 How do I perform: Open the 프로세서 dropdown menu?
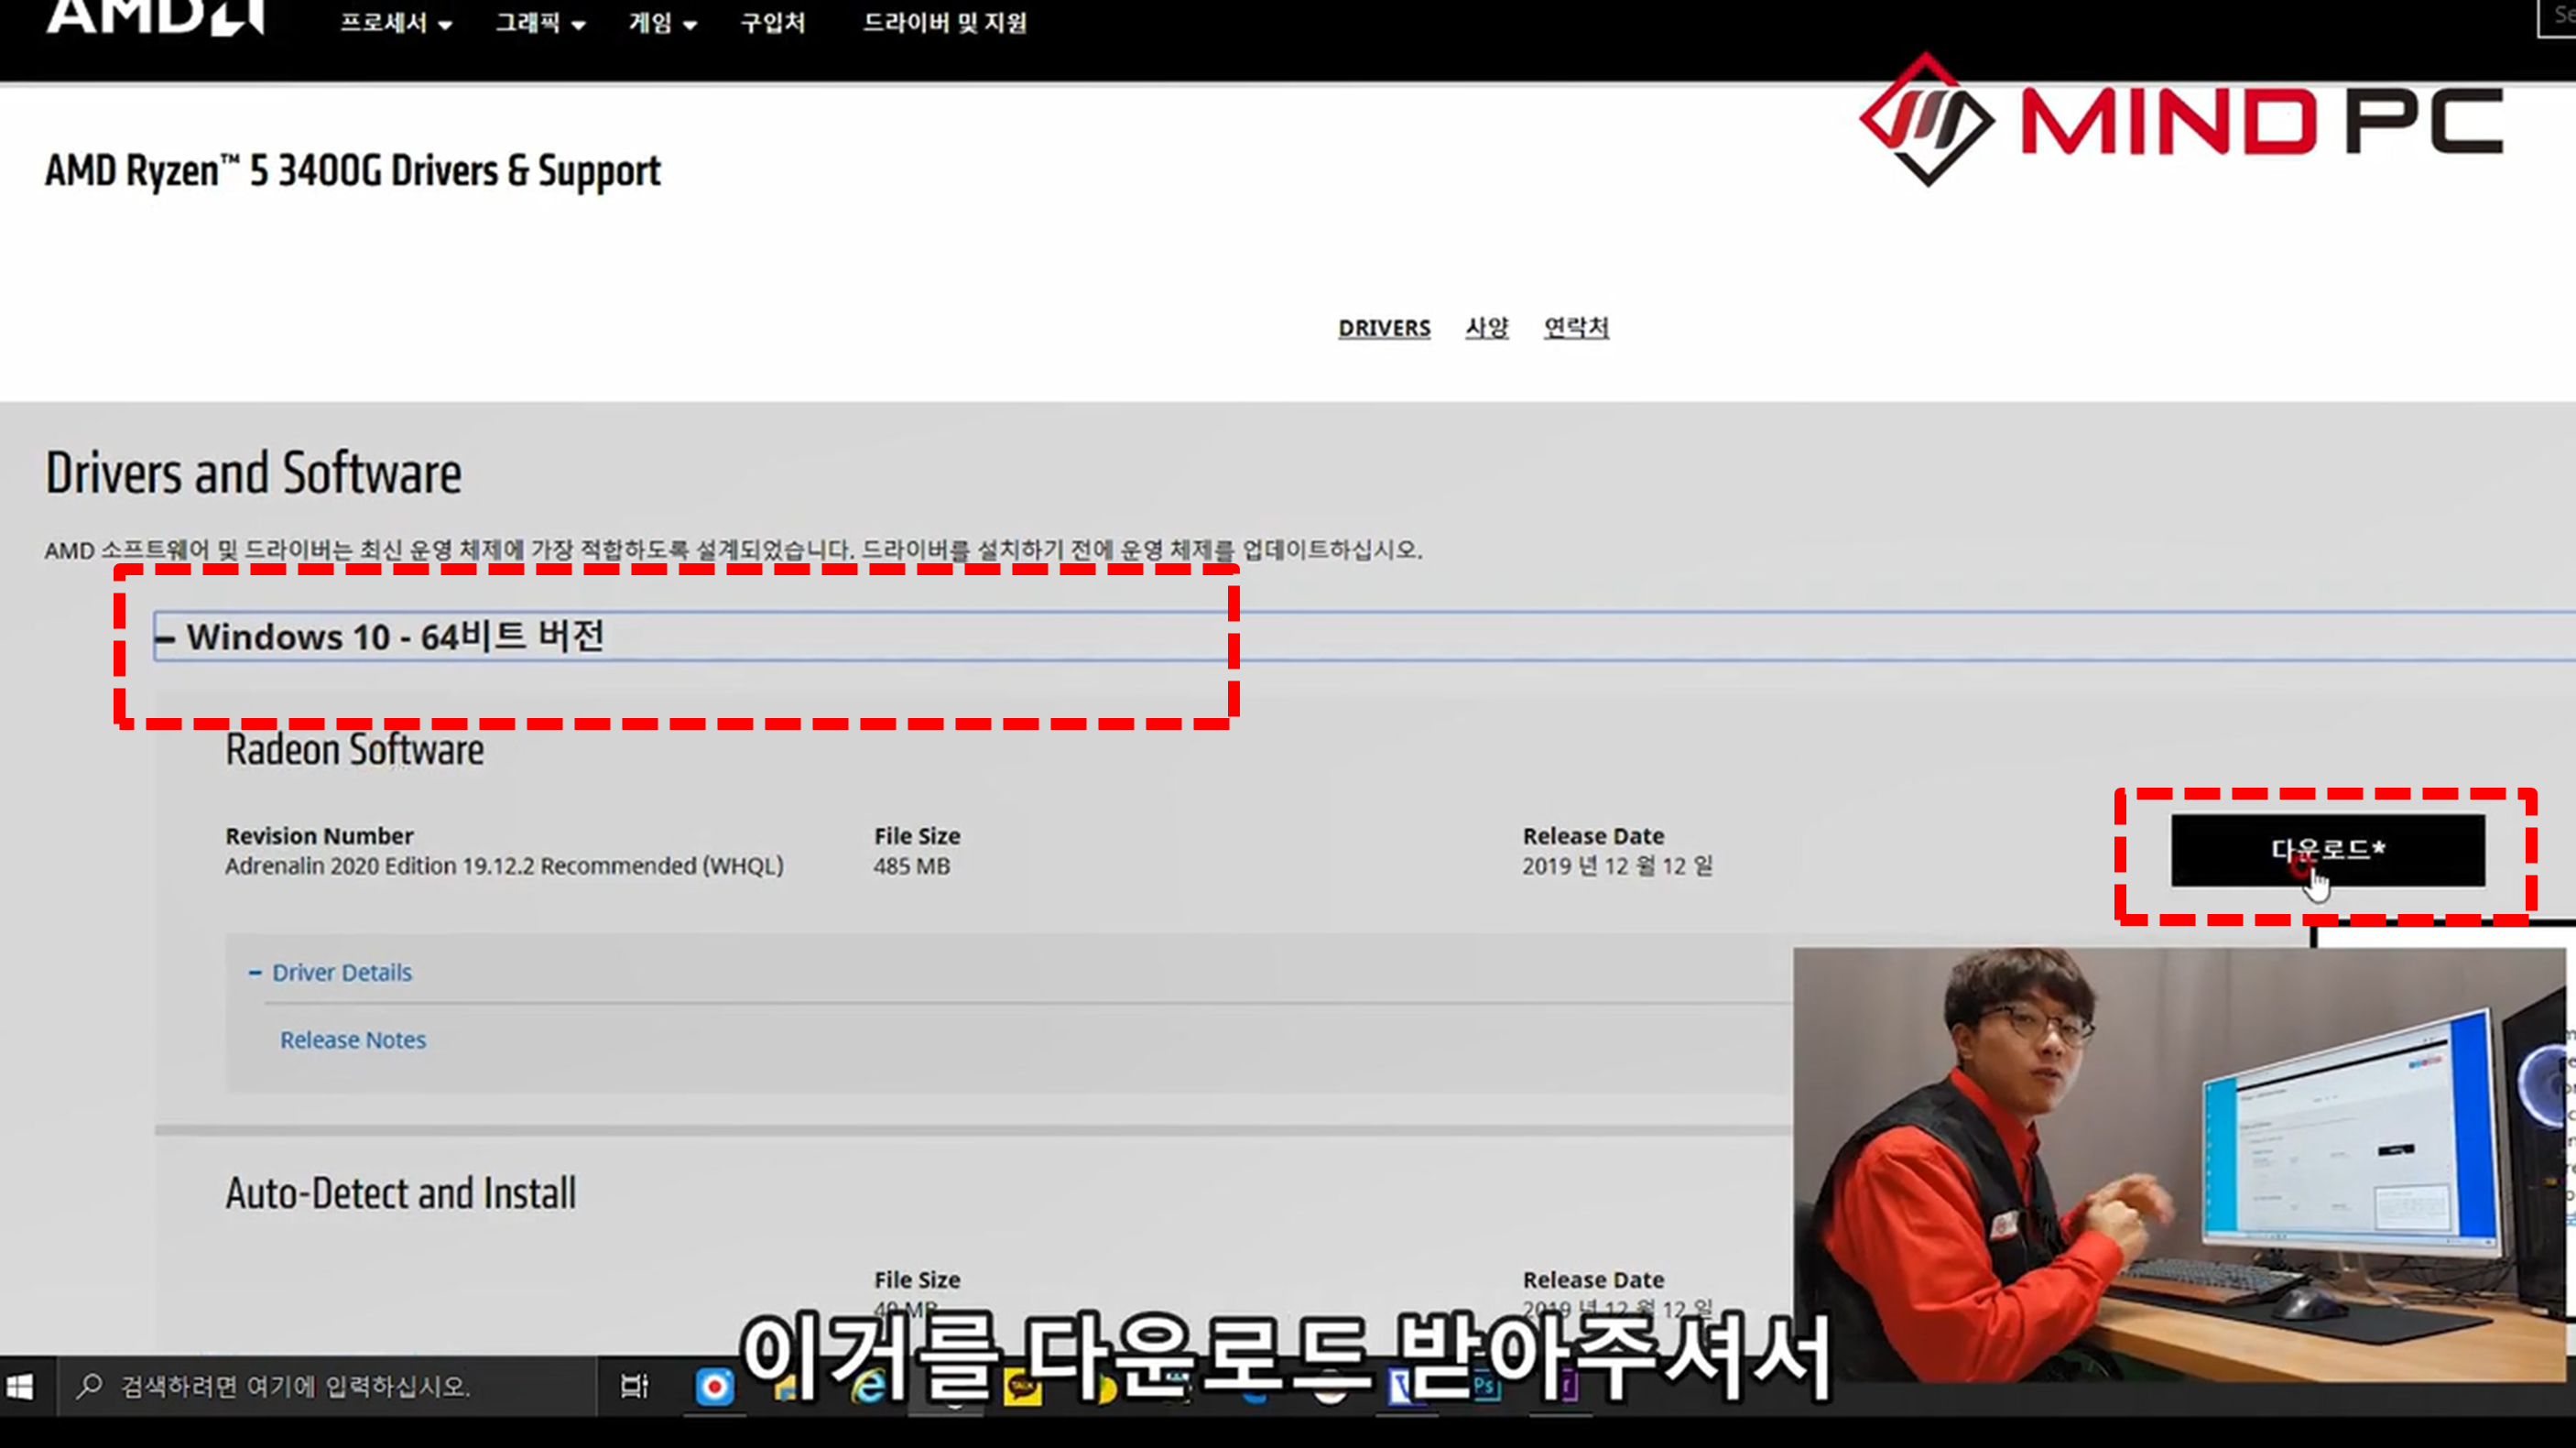tap(396, 23)
